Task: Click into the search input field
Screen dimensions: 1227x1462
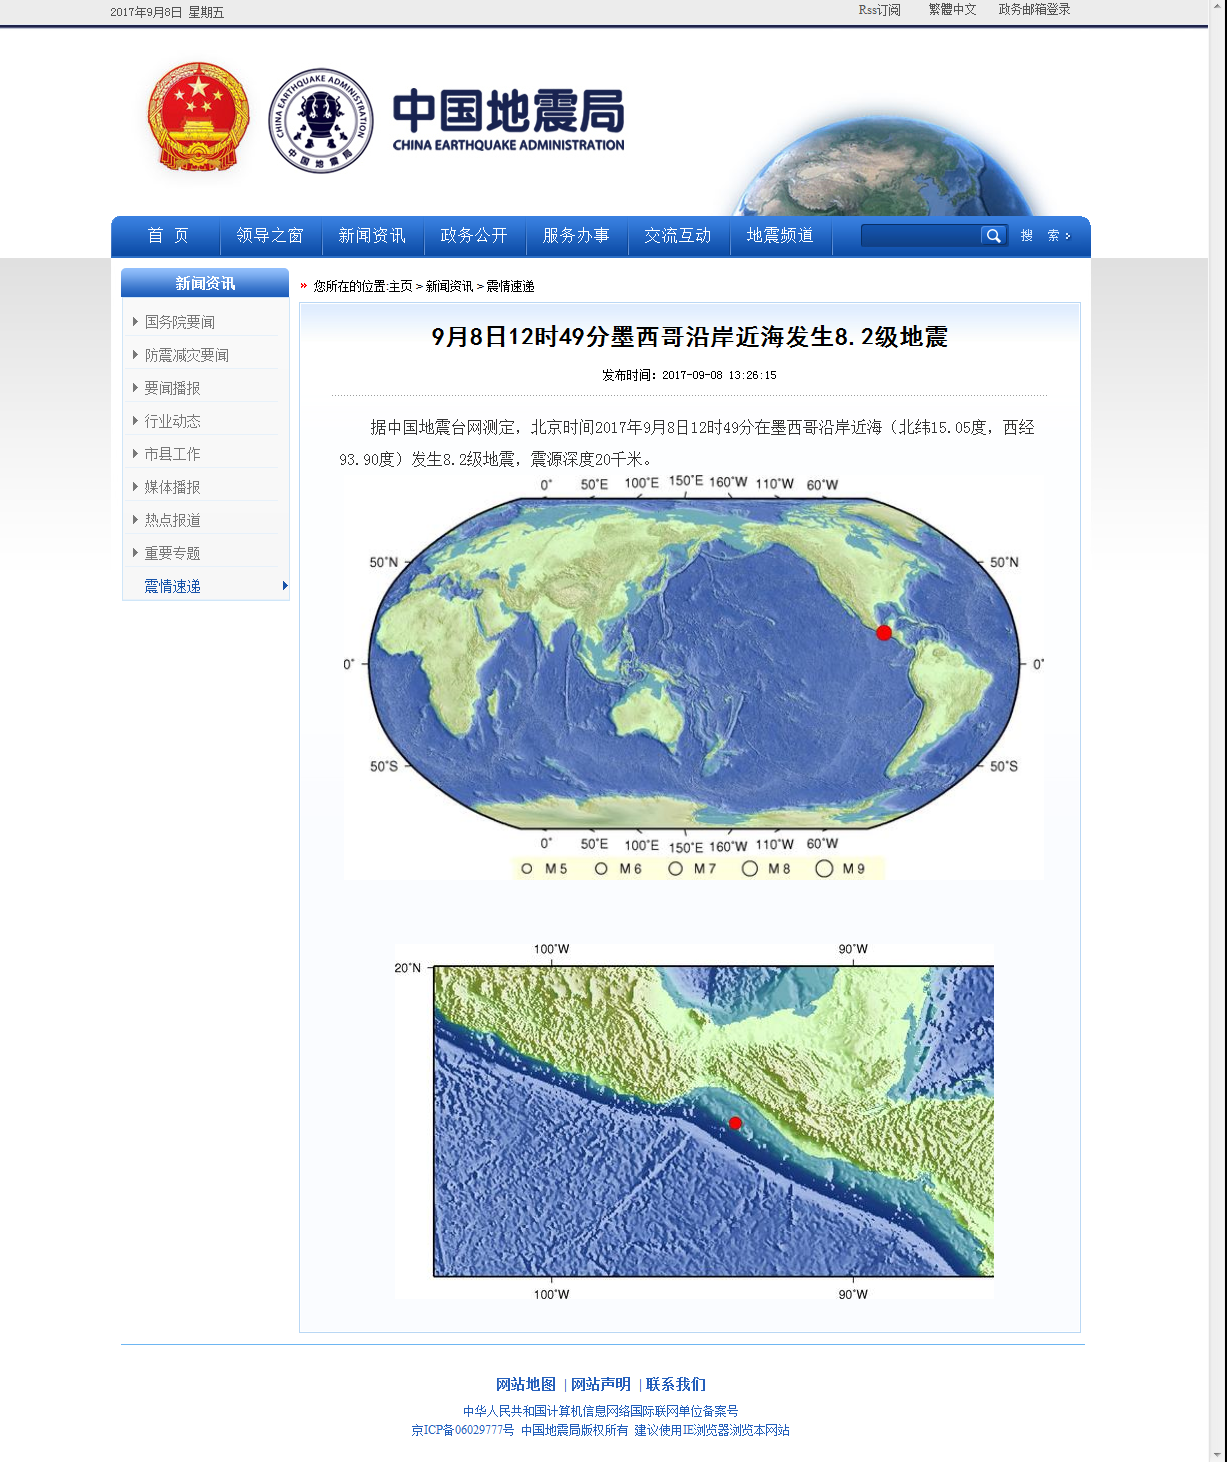Action: tap(920, 236)
